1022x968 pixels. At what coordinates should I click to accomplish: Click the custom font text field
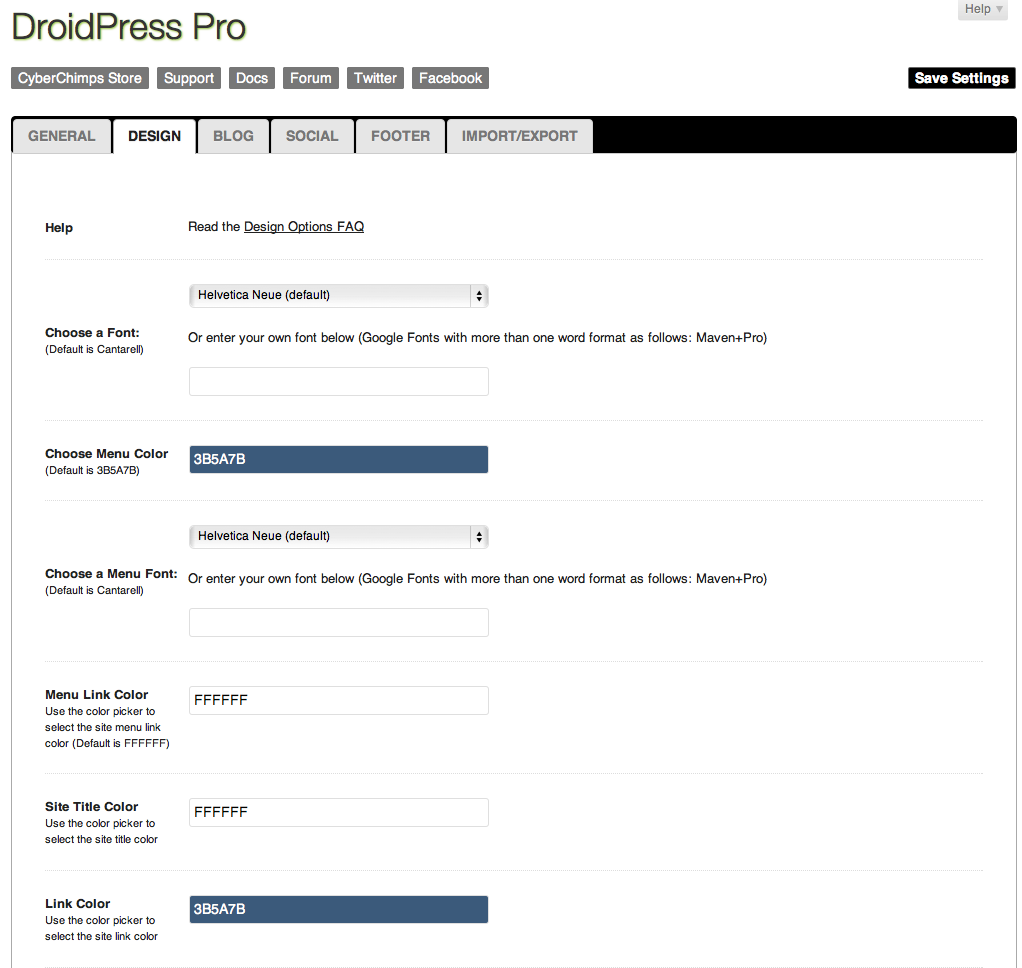coord(339,381)
